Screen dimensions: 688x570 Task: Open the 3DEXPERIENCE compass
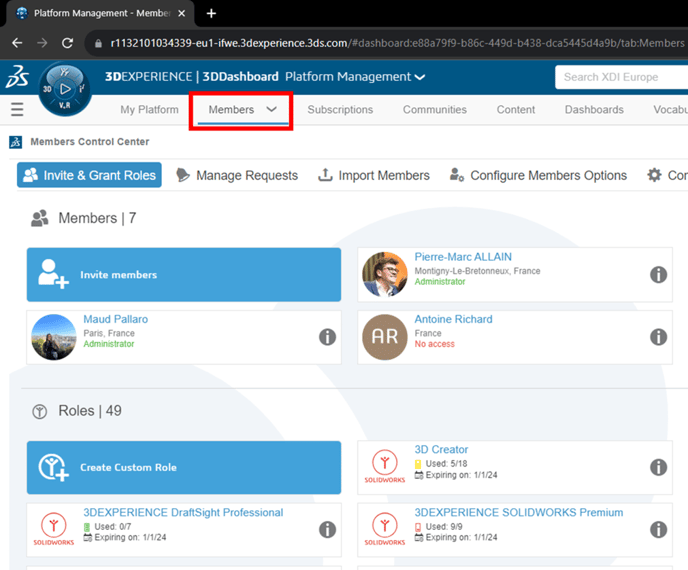pos(65,89)
